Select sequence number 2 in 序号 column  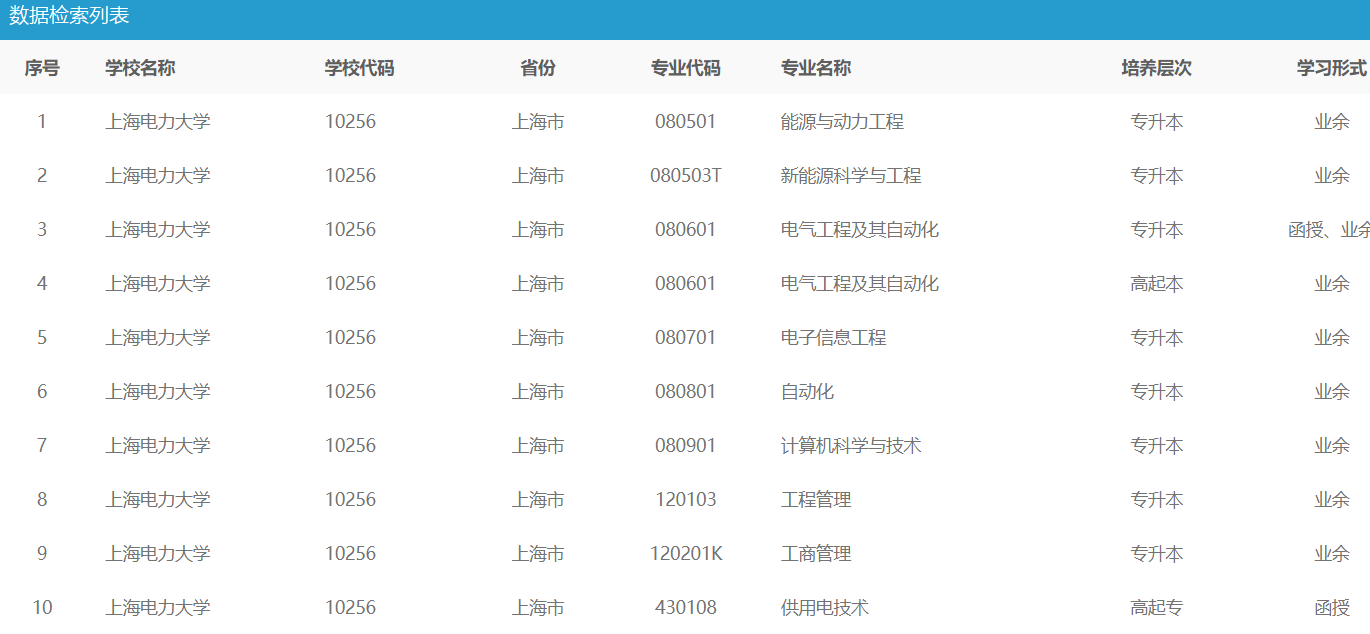tap(42, 176)
